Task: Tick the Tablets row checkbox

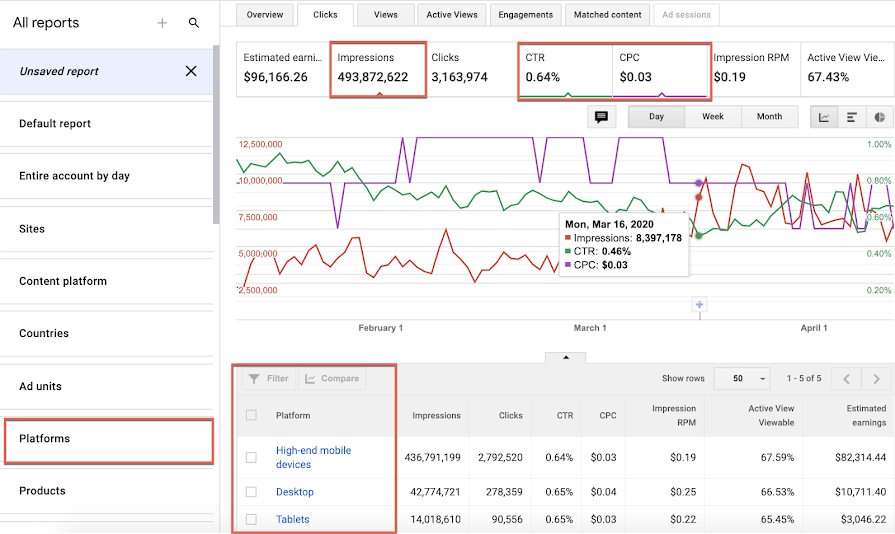Action: 251,519
